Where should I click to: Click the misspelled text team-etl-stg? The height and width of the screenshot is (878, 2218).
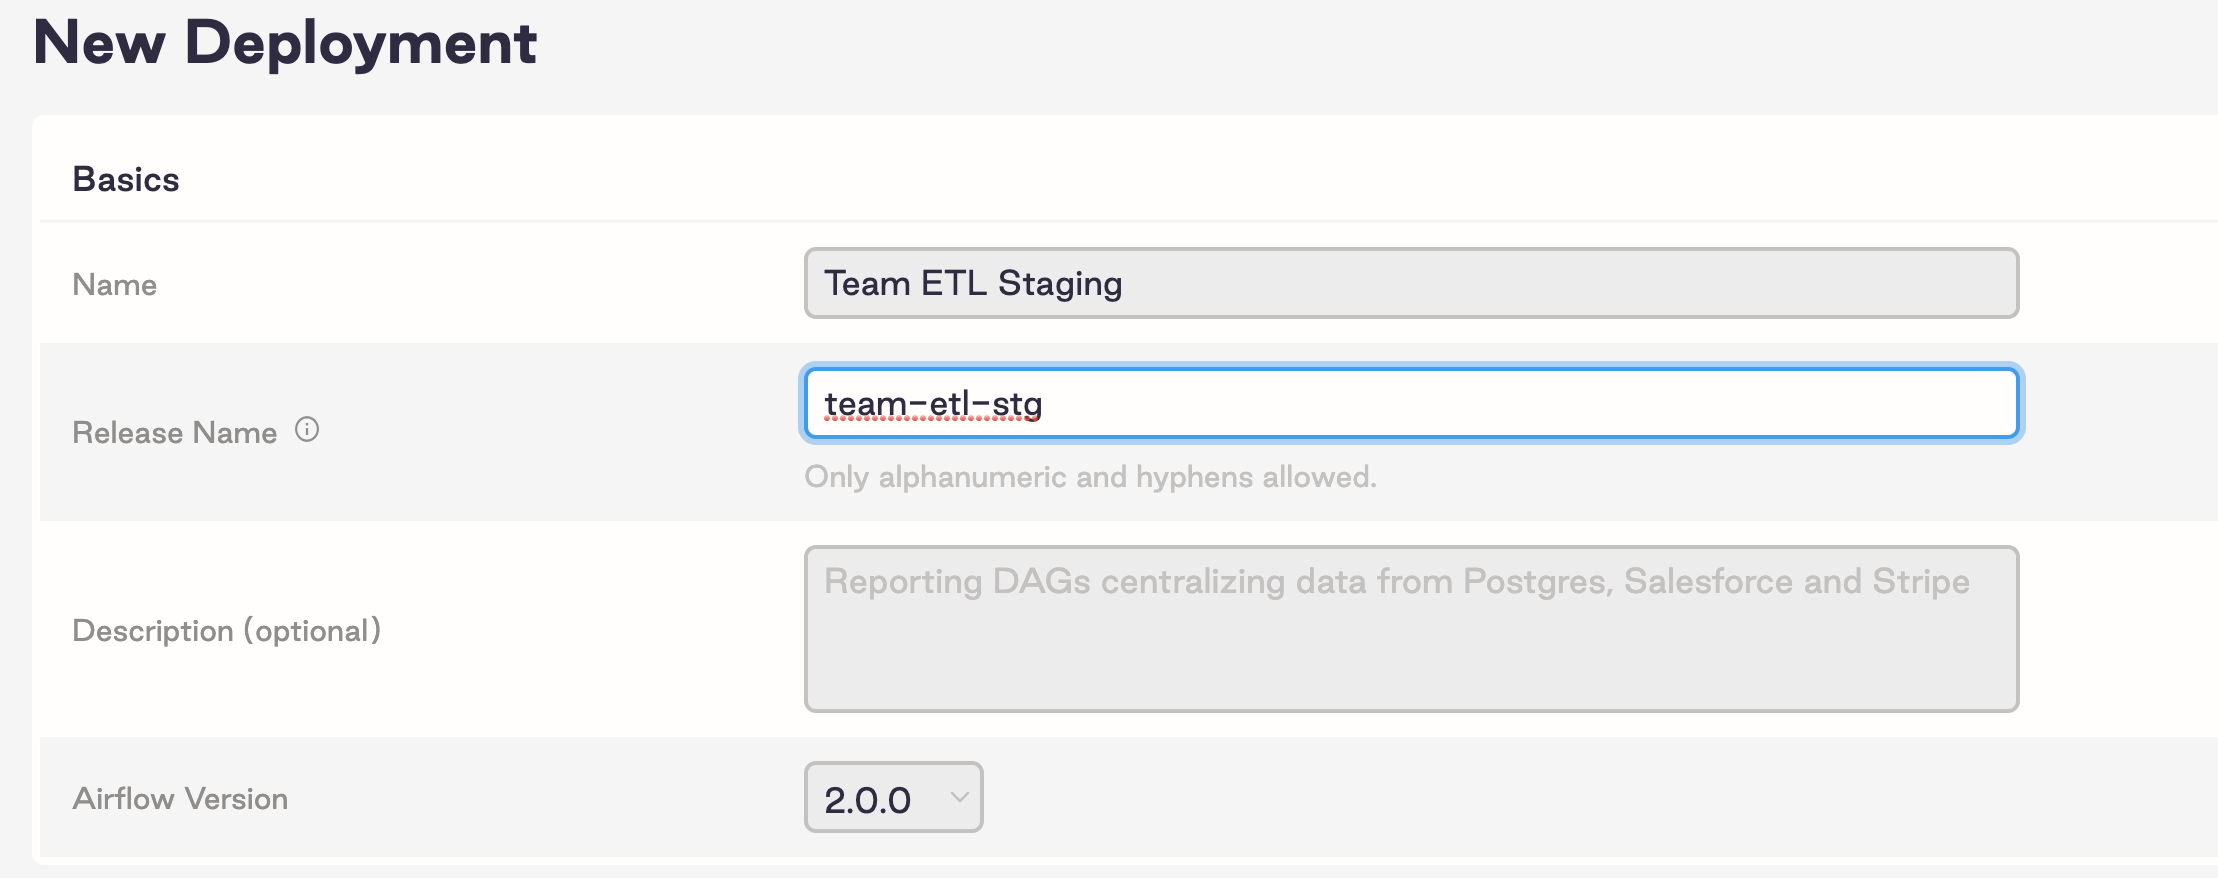coord(933,404)
